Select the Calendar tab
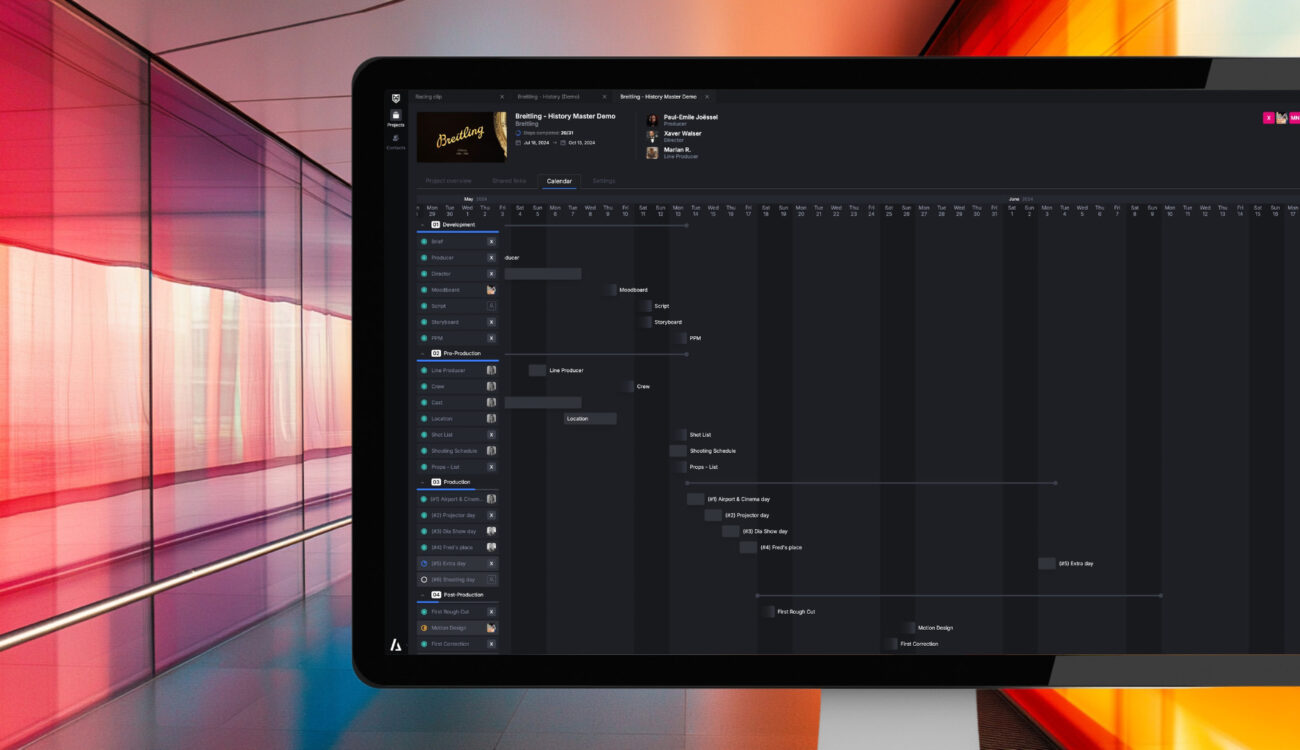The image size is (1300, 750). tap(559, 181)
